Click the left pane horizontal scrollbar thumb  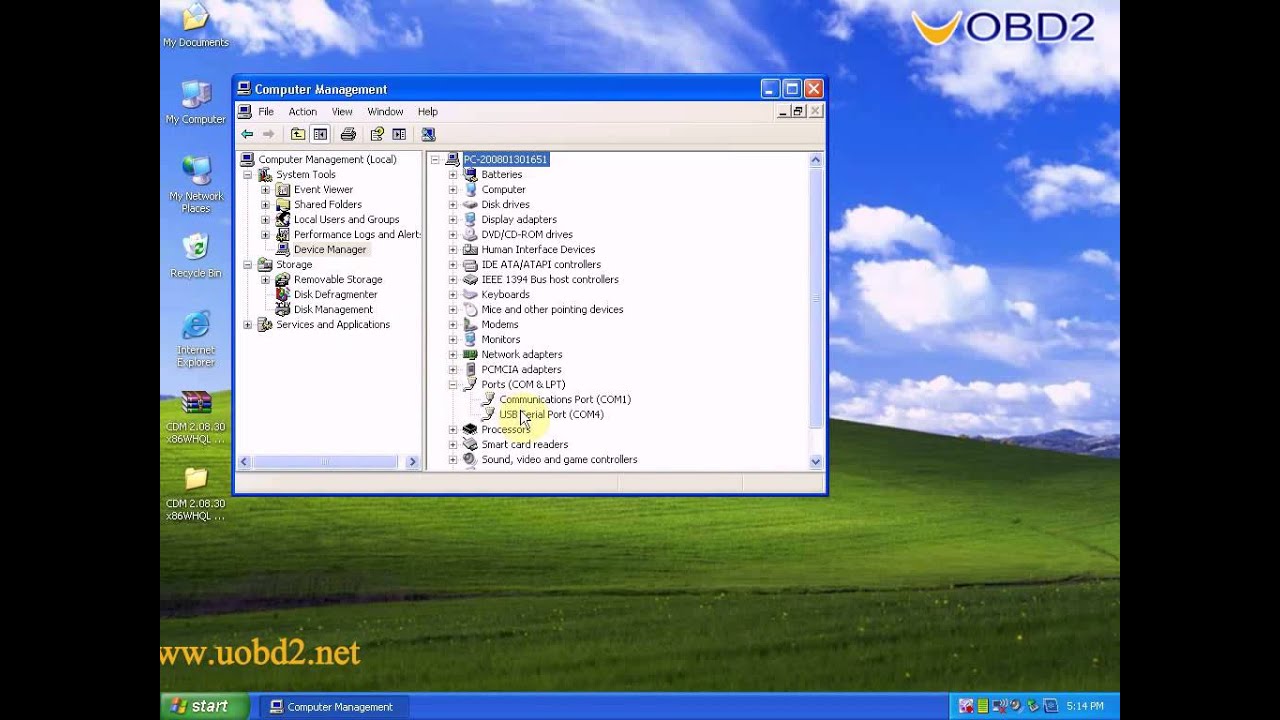(x=325, y=461)
